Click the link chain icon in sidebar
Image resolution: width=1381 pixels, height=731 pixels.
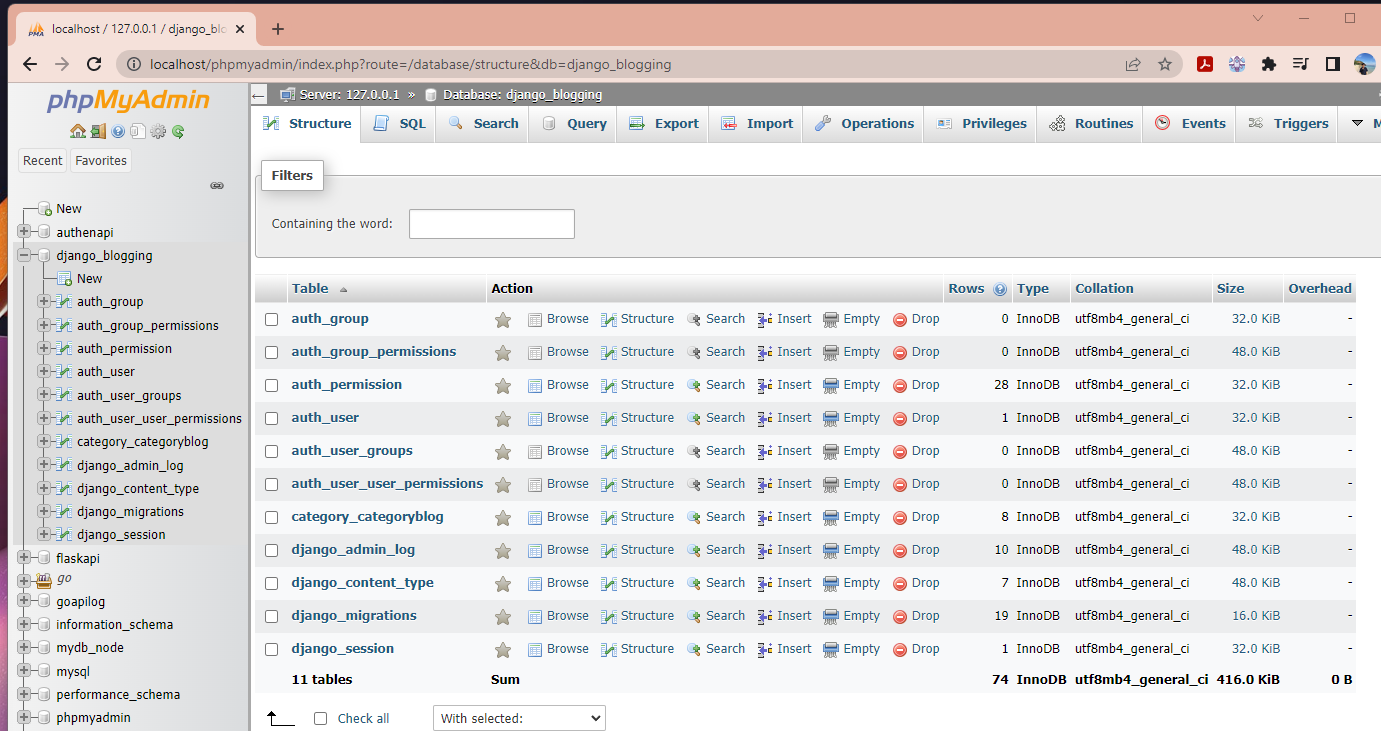(216, 186)
